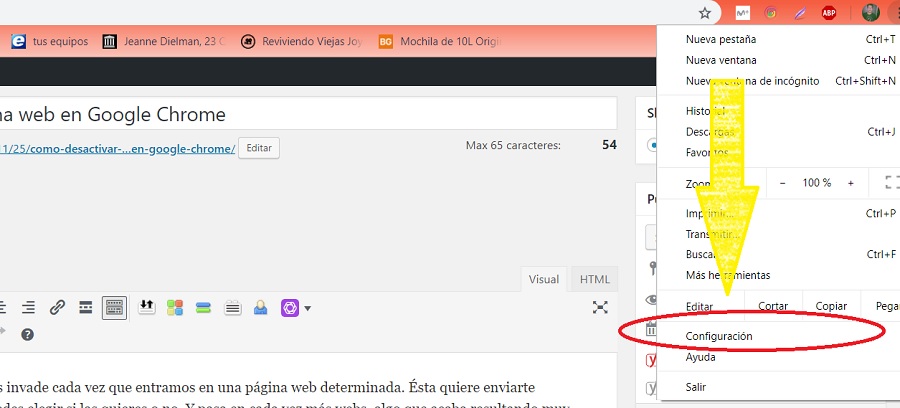Click the insert link icon in editor toolbar
Viewport: 900px width, 408px height.
coord(57,308)
